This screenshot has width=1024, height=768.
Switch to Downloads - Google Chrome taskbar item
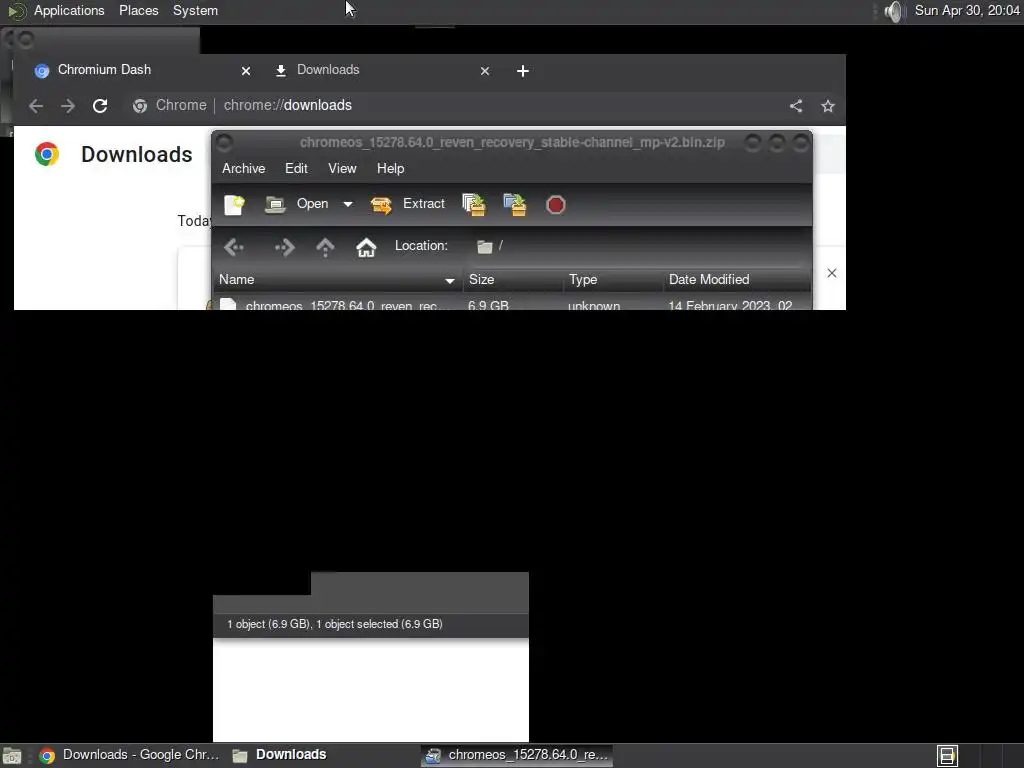click(129, 755)
